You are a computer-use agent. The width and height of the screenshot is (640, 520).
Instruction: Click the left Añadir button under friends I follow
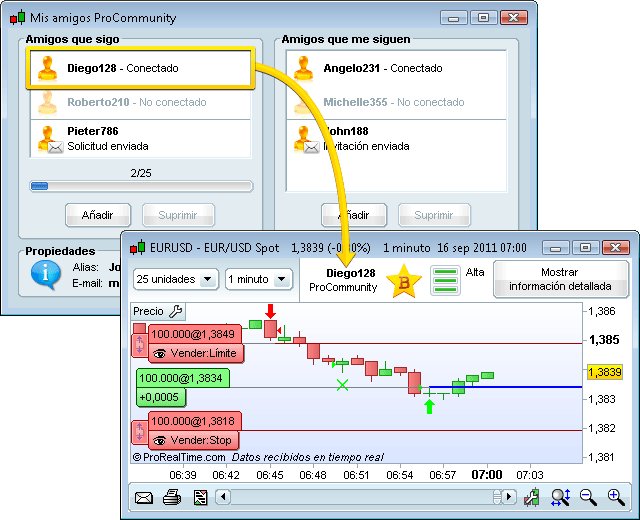pos(97,215)
